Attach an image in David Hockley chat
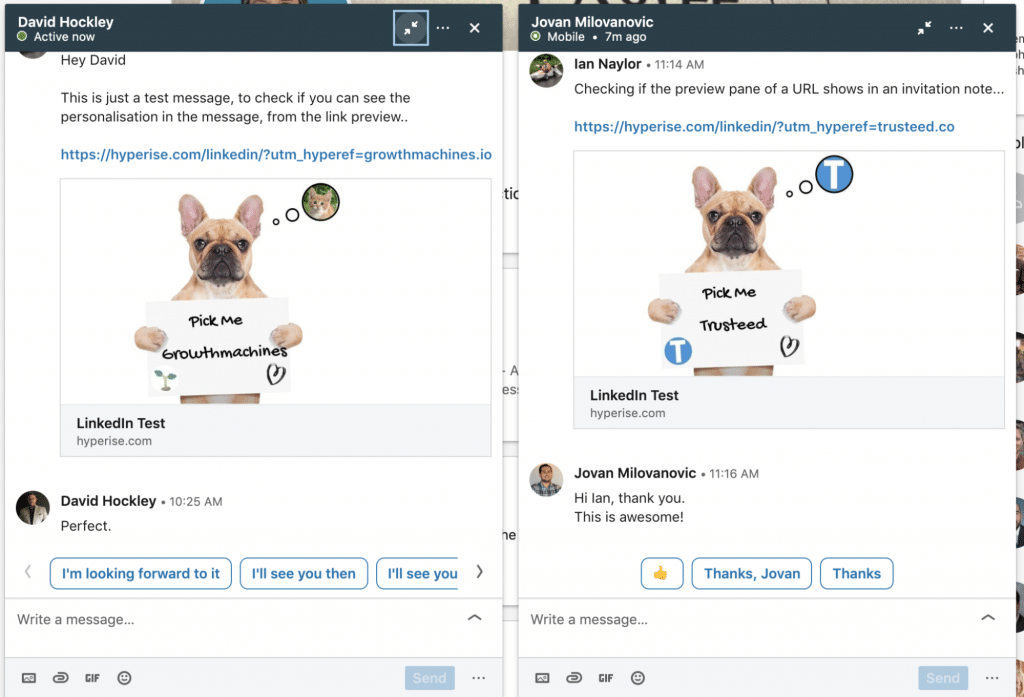1024x697 pixels. pos(30,678)
